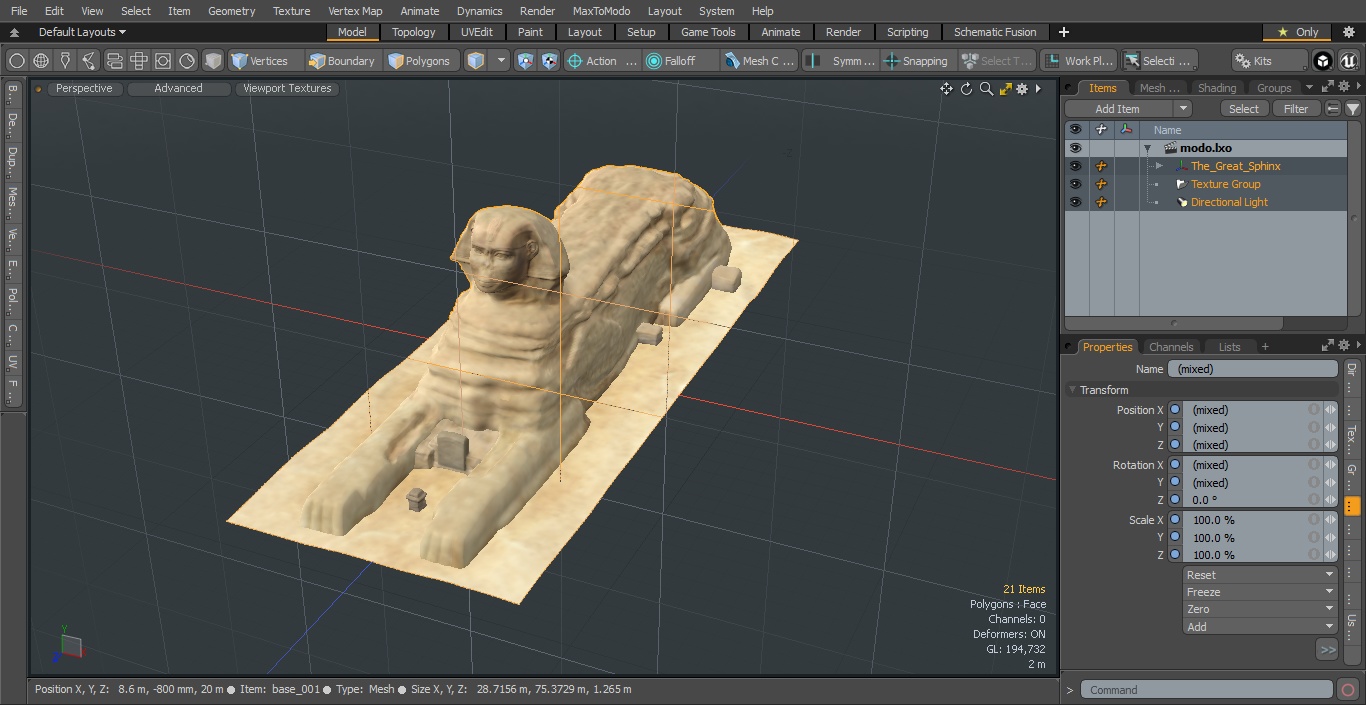Open layout settings gear at top right

click(x=1348, y=32)
